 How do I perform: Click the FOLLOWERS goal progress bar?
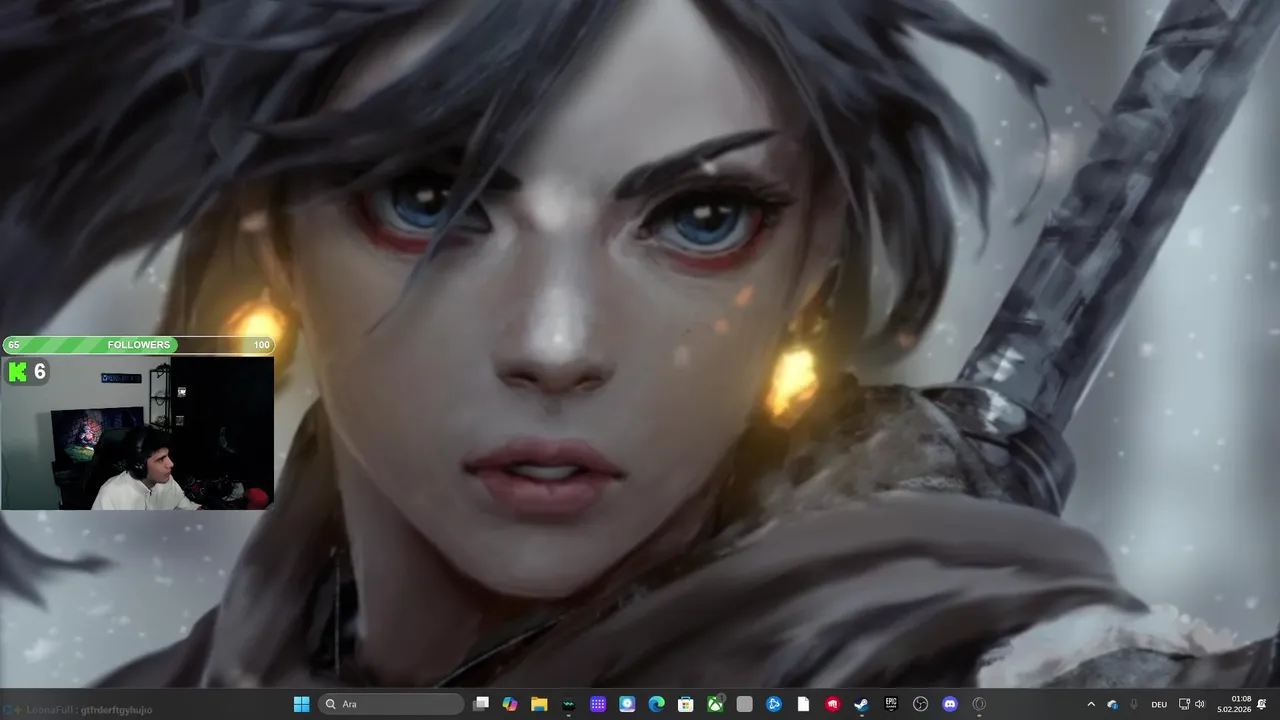coord(138,345)
